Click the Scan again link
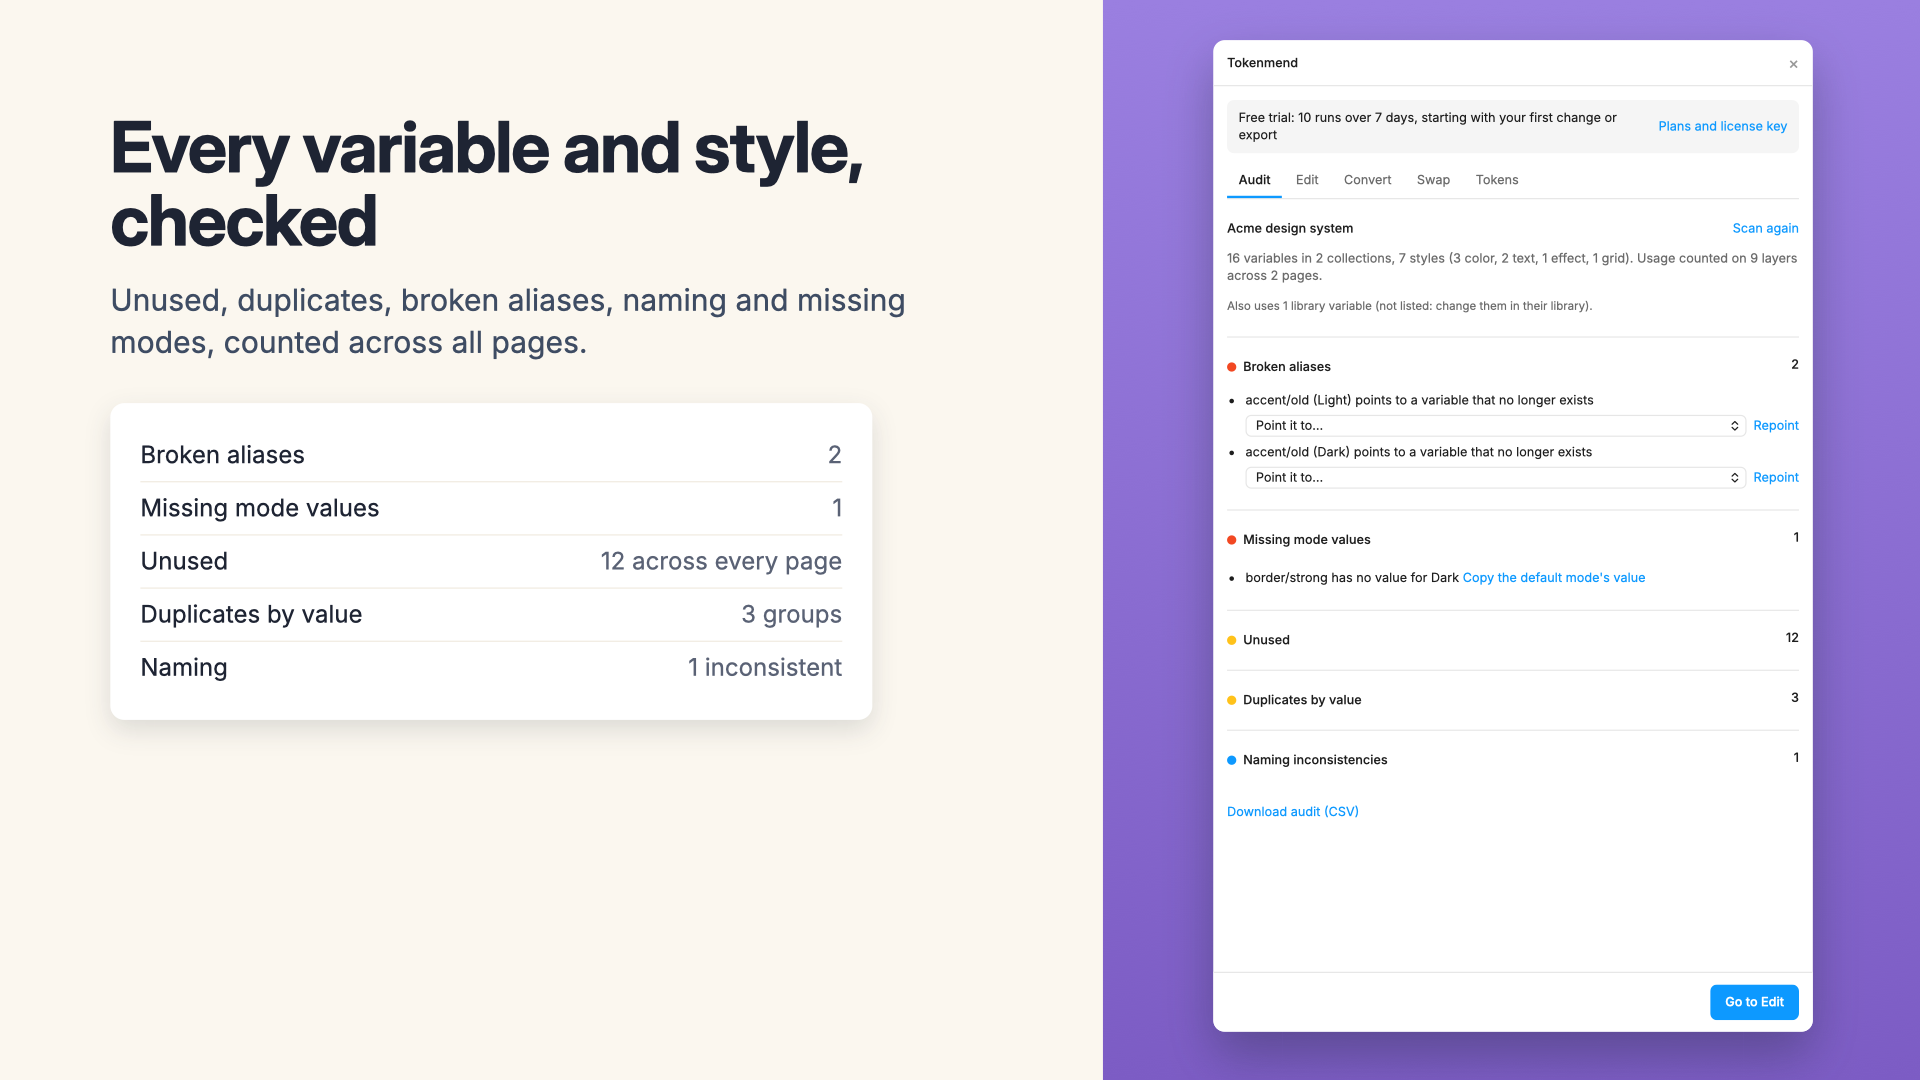The width and height of the screenshot is (1920, 1080). [x=1765, y=228]
